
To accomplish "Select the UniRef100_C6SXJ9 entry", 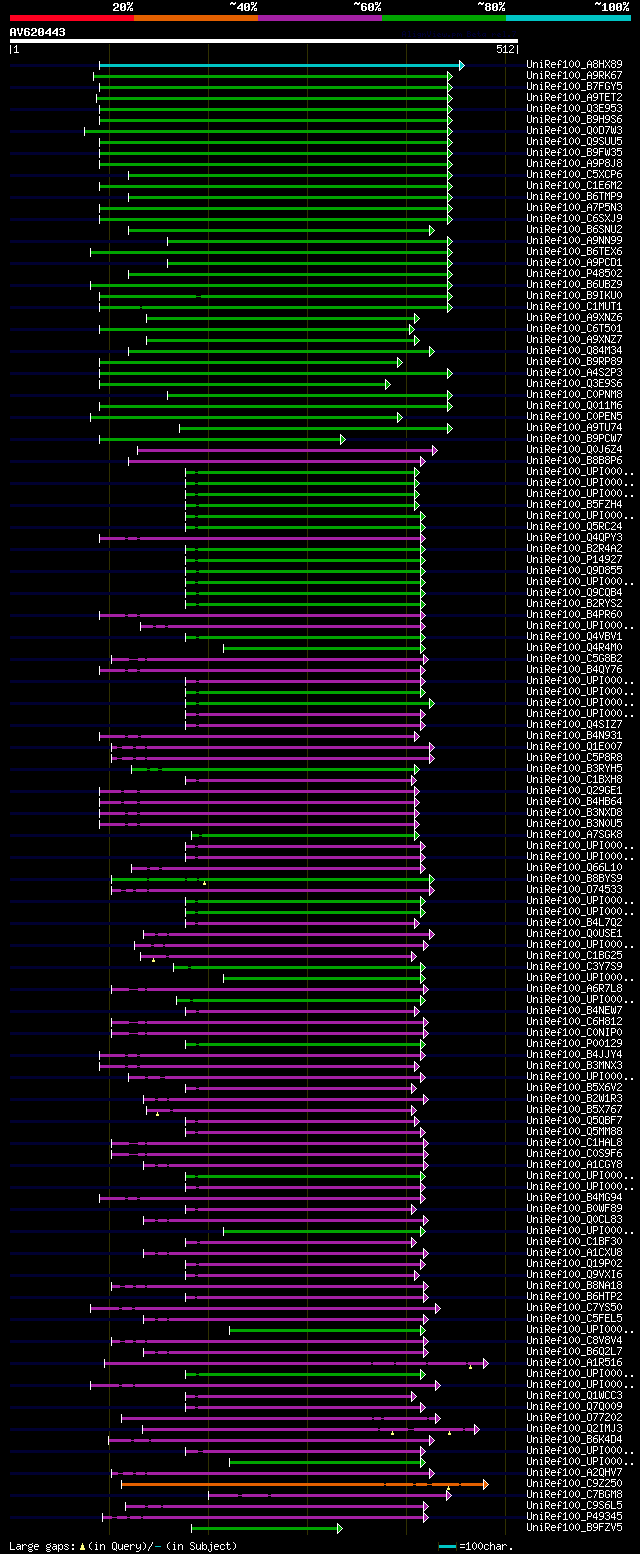I will tap(574, 219).
